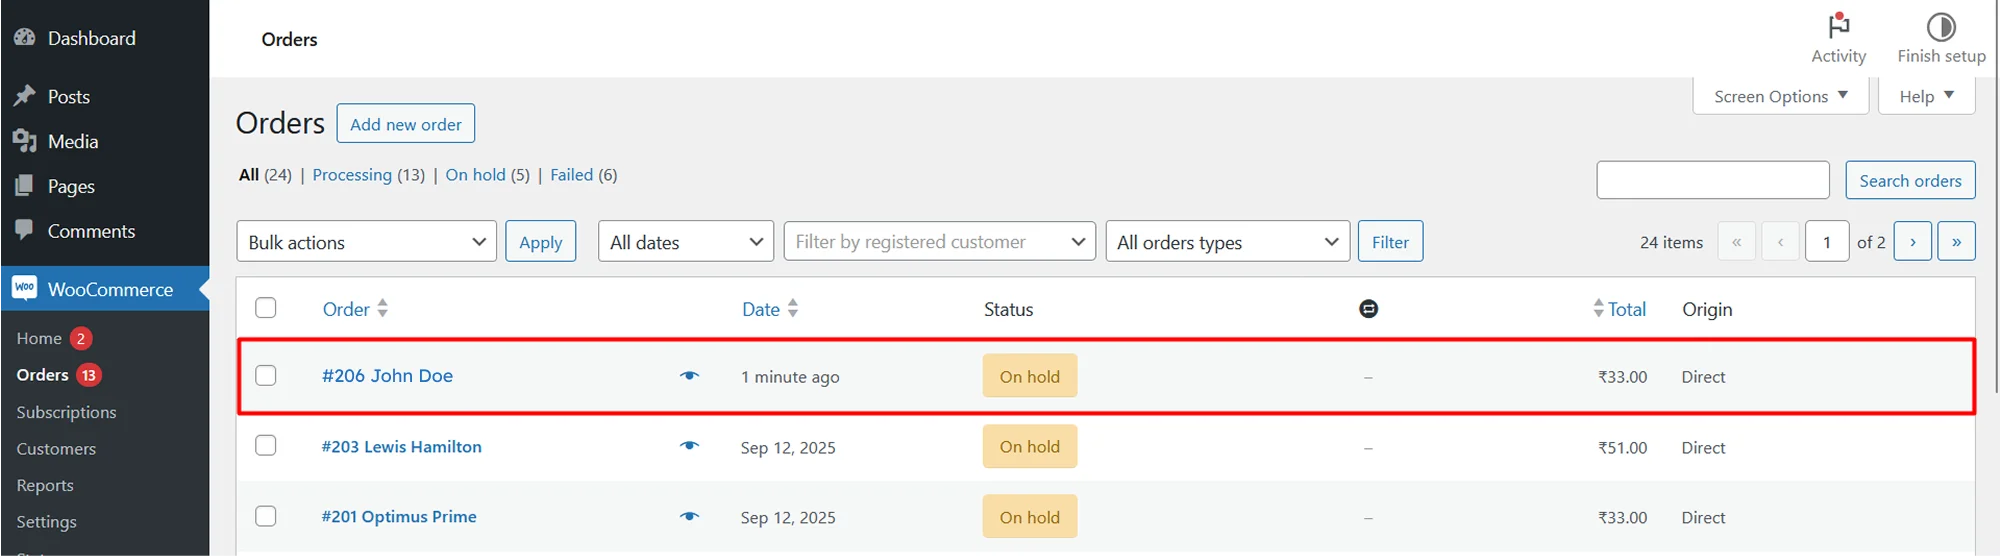Click the Media icon in sidebar
Screen dimensions: 2000x556
coord(25,141)
